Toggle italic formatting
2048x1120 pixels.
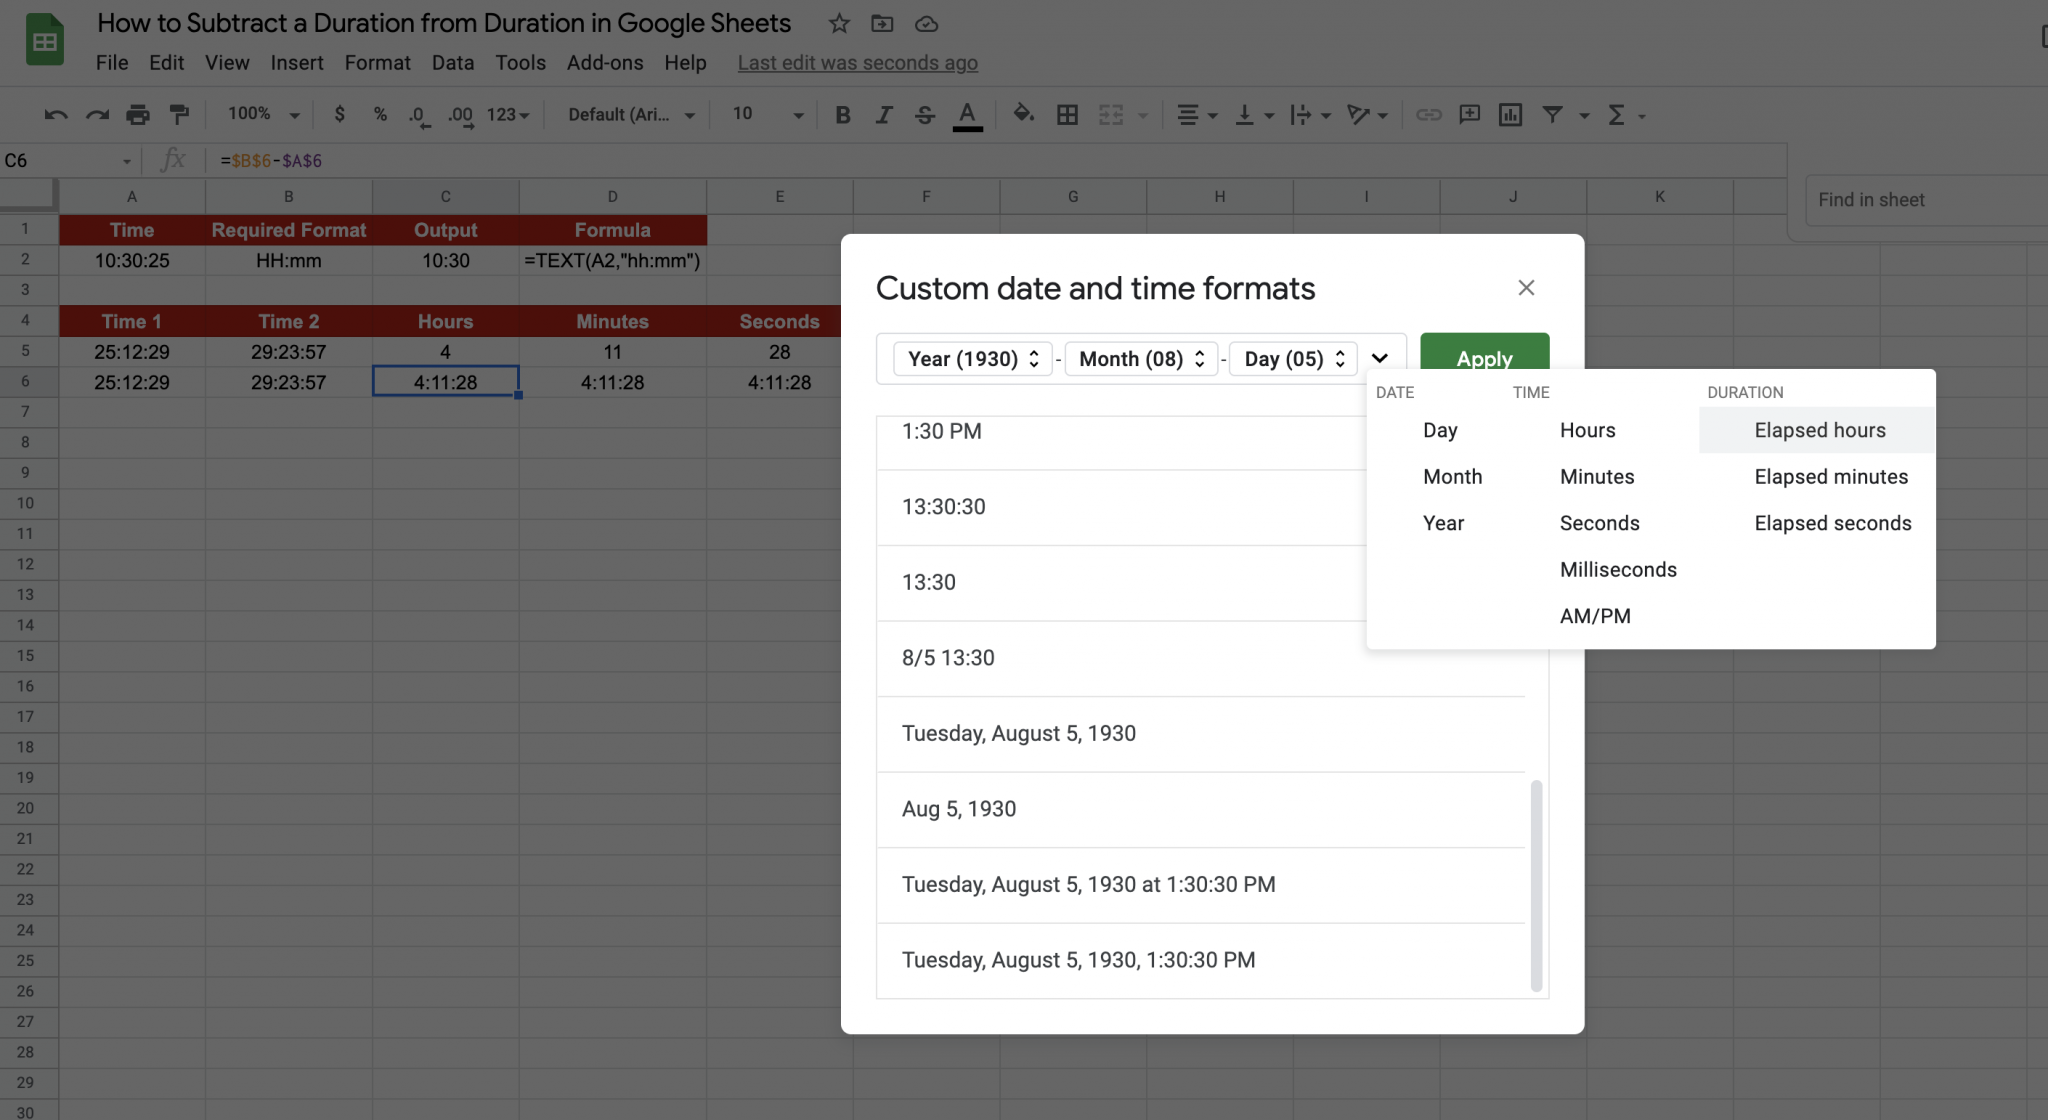coord(883,114)
